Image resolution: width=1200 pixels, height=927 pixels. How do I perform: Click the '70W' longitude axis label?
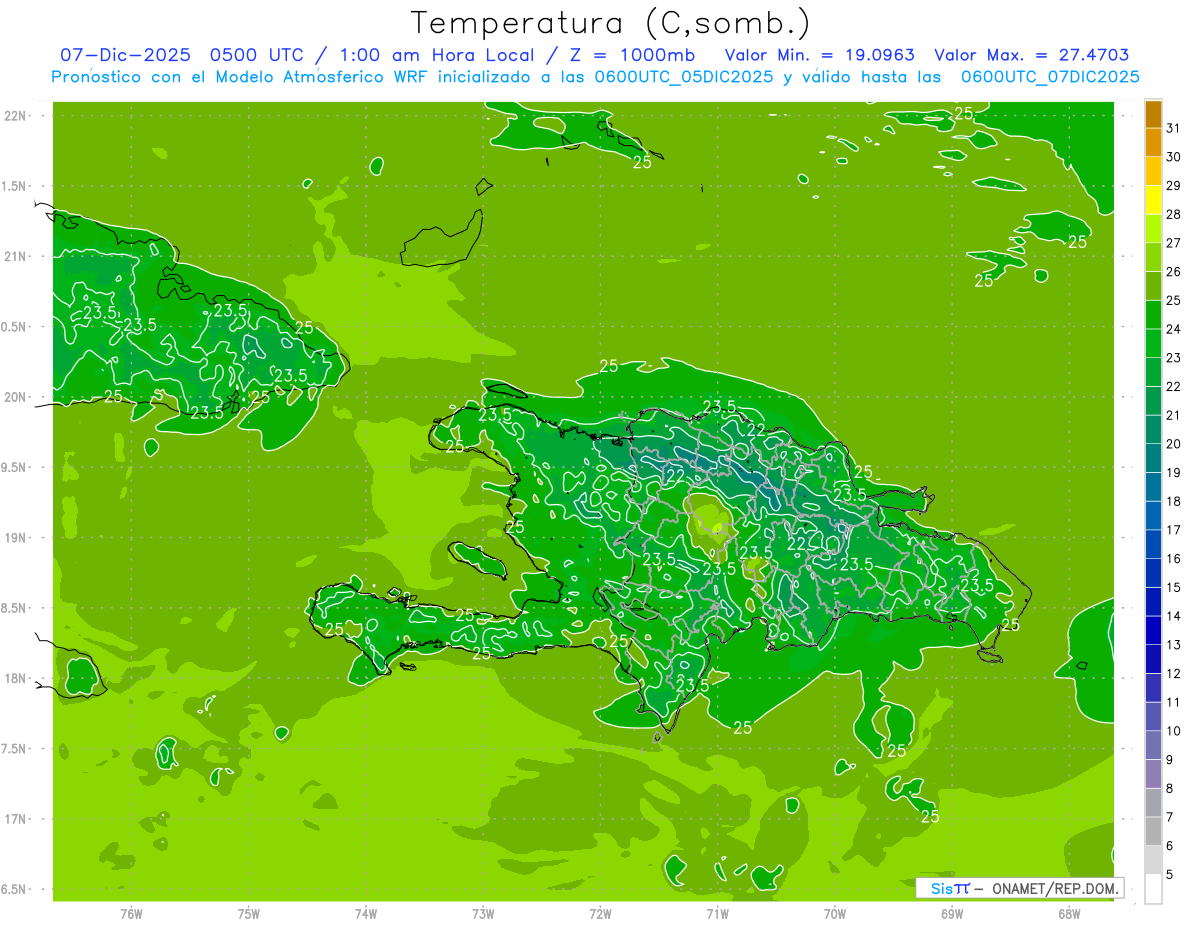coord(835,914)
